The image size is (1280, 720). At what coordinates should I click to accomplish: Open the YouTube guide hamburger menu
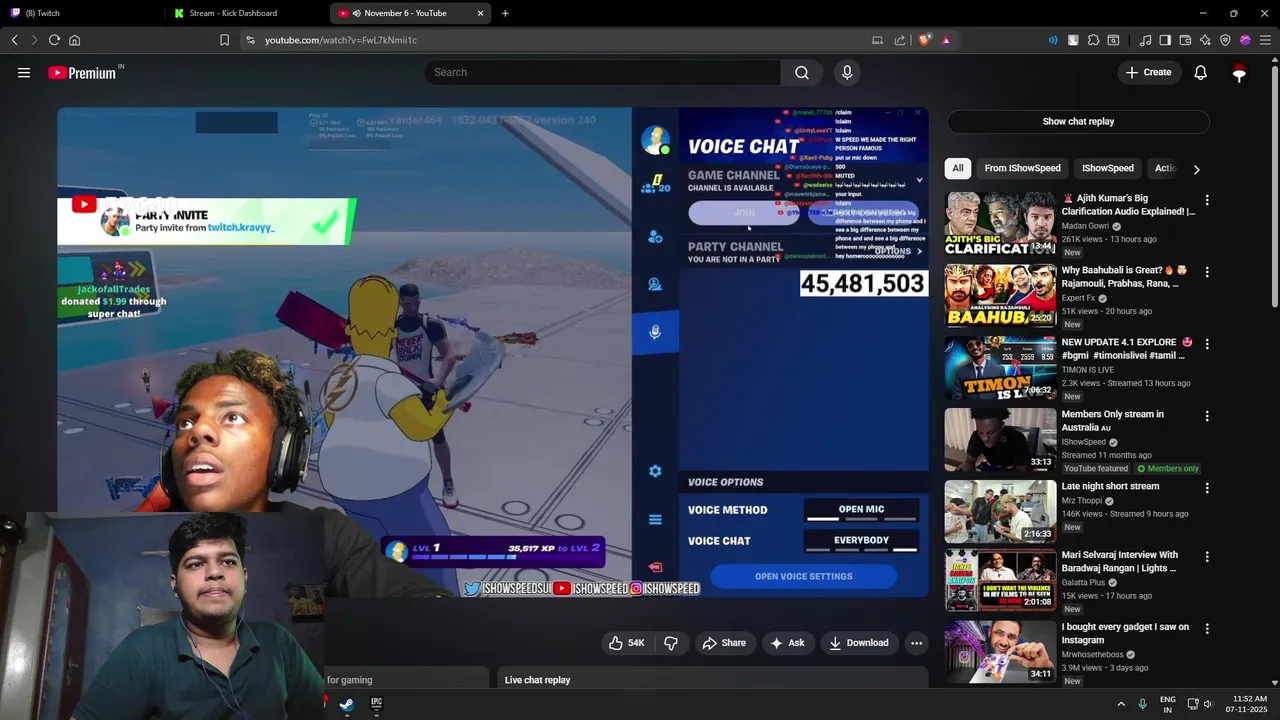coord(24,72)
